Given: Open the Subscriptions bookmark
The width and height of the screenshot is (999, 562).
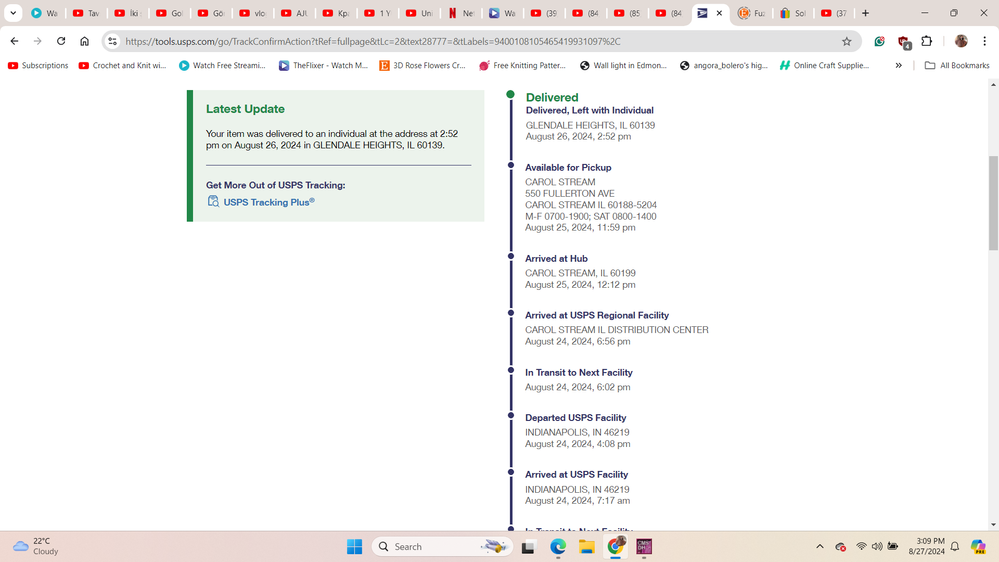Looking at the screenshot, I should click(x=38, y=65).
